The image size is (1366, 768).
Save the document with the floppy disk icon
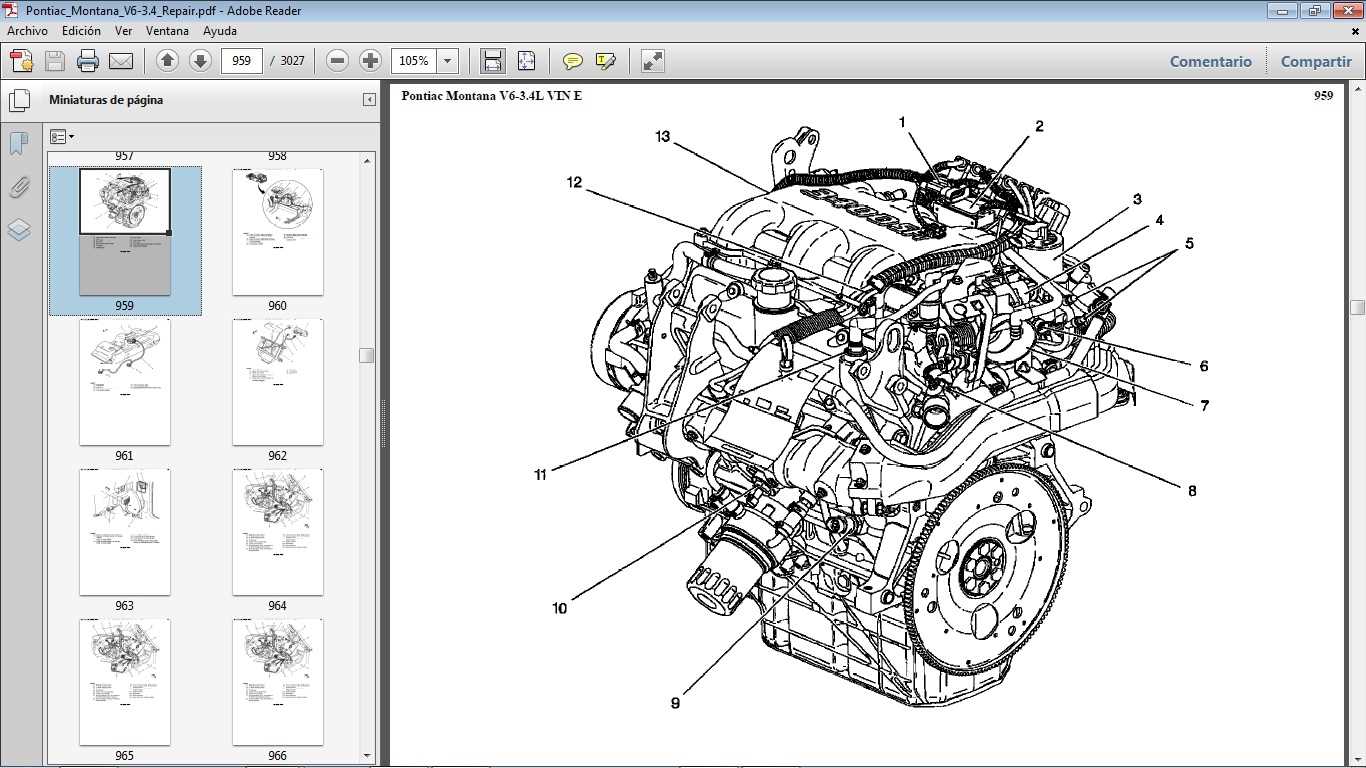tap(55, 61)
